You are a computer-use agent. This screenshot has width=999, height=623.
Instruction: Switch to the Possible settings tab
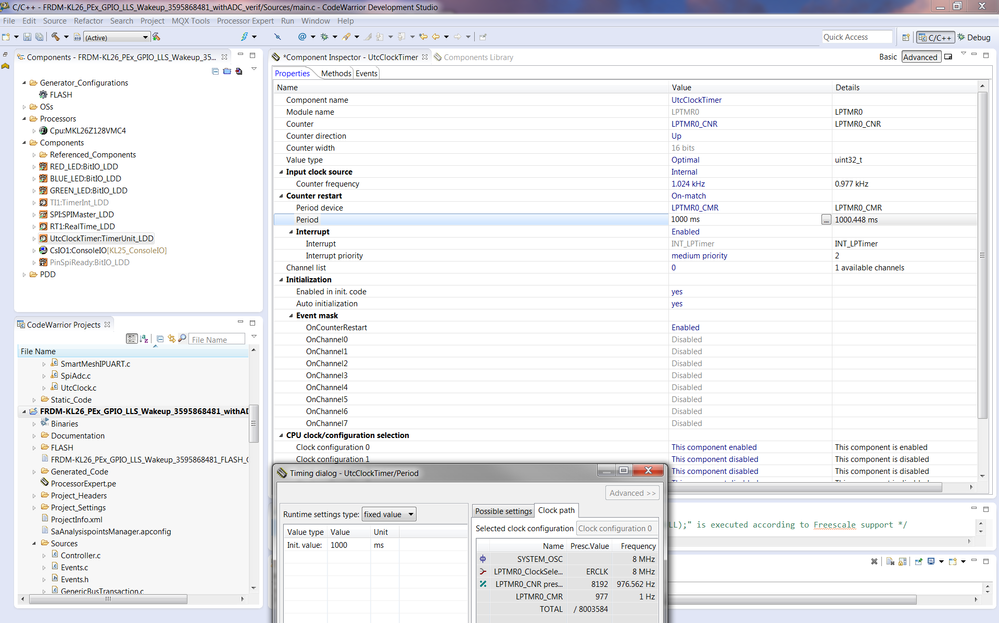click(x=502, y=510)
